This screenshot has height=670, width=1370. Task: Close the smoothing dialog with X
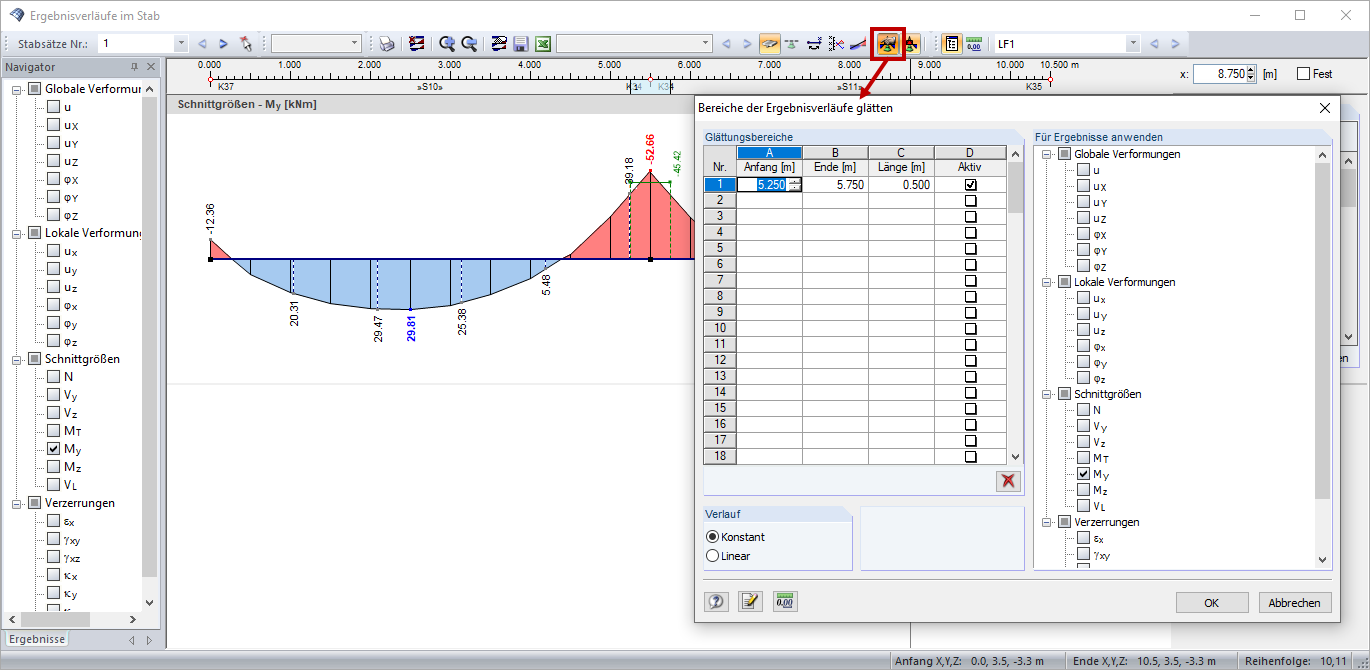pos(1325,108)
